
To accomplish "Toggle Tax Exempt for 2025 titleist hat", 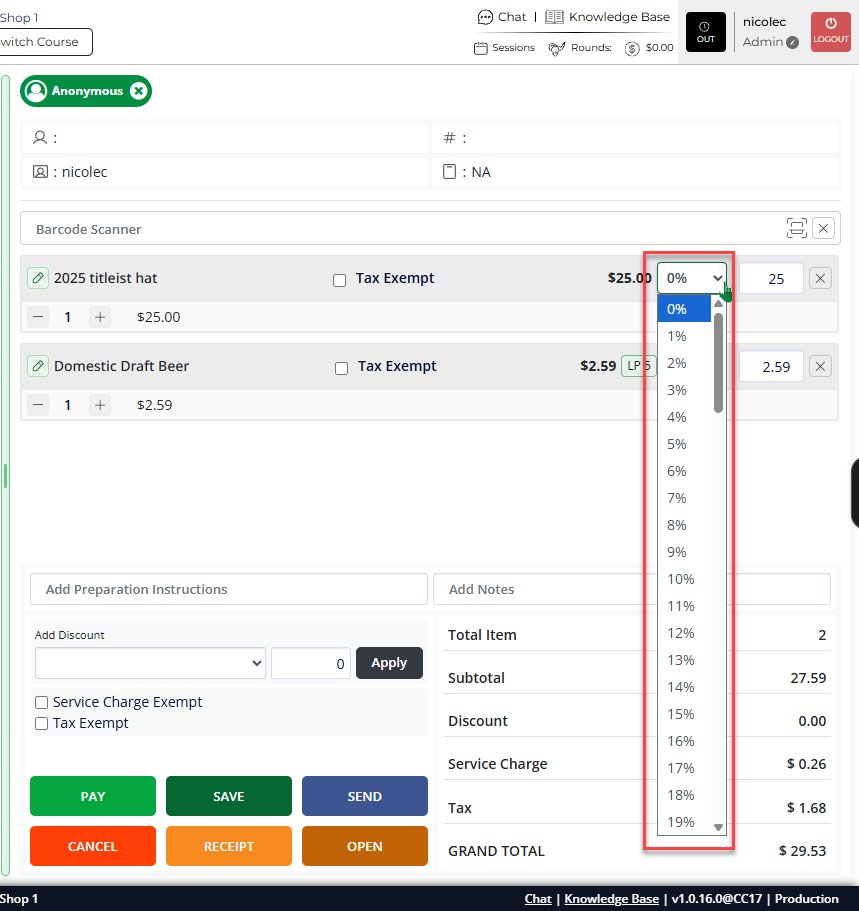I will 339,280.
